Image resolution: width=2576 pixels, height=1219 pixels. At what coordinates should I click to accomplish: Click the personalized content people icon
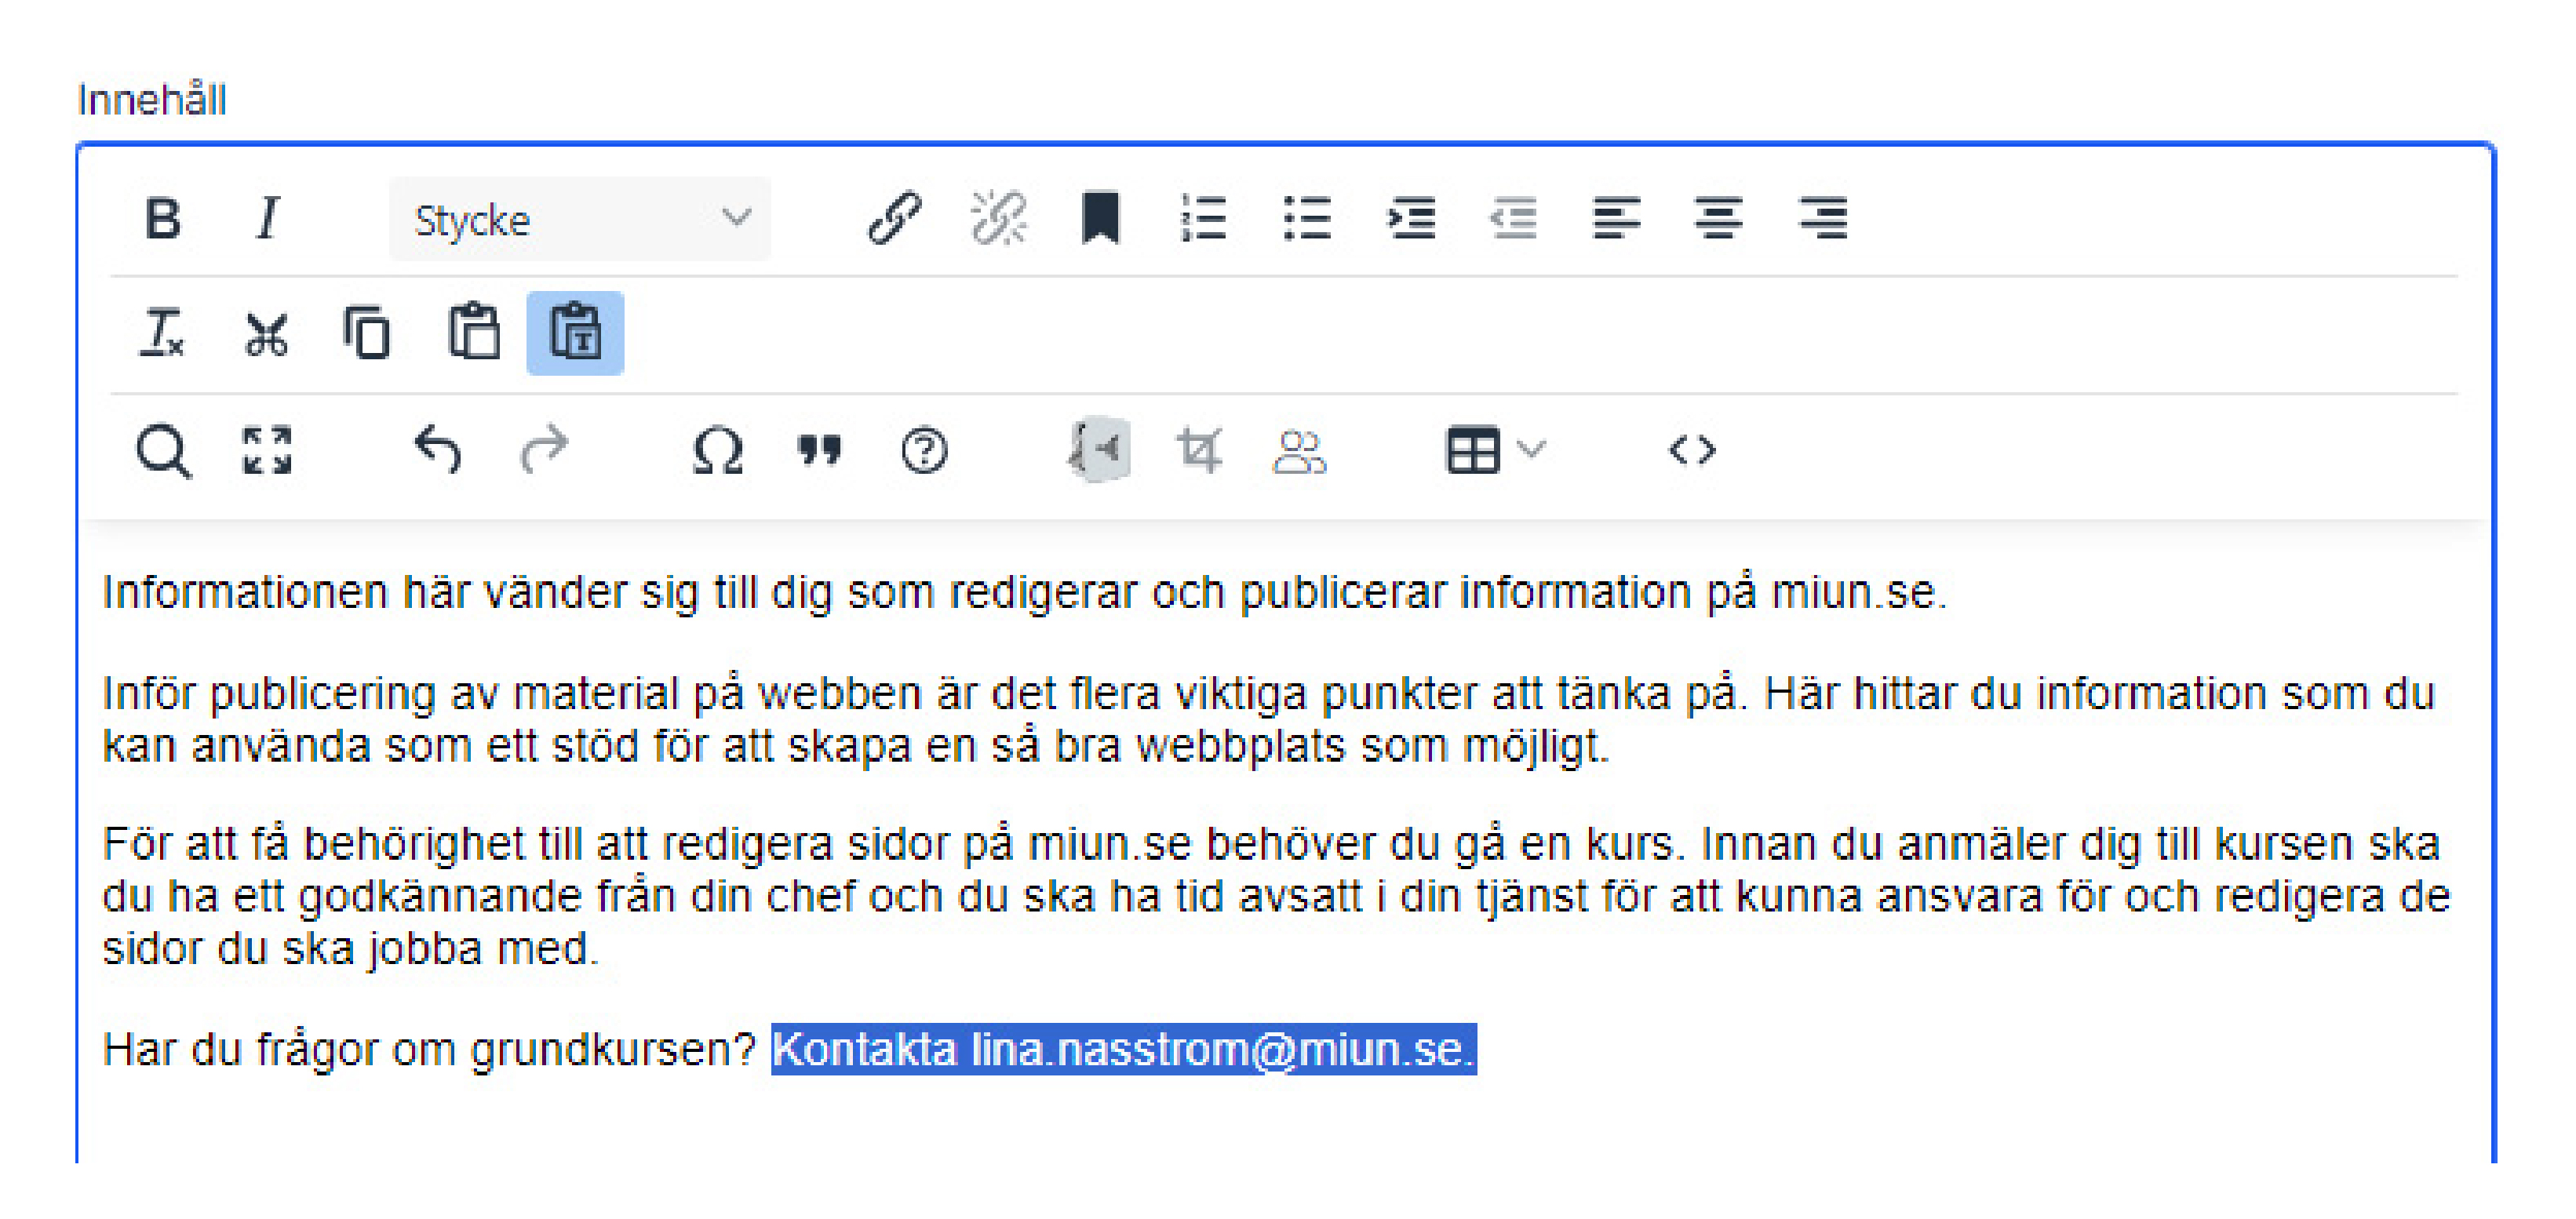click(1299, 450)
